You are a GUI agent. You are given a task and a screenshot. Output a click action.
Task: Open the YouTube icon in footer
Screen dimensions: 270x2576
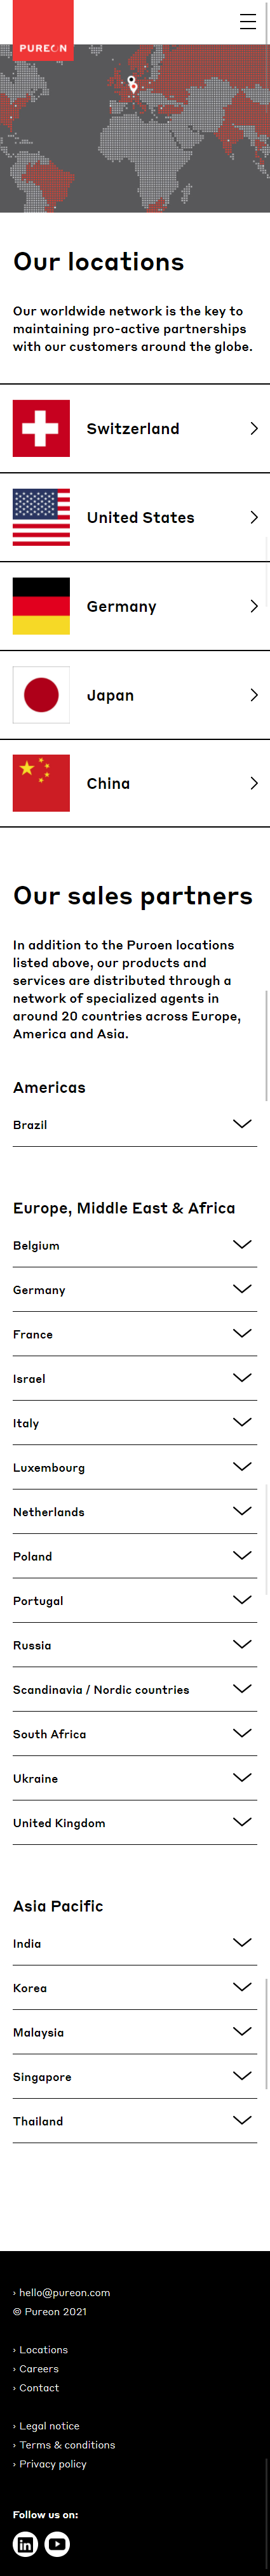click(57, 2543)
